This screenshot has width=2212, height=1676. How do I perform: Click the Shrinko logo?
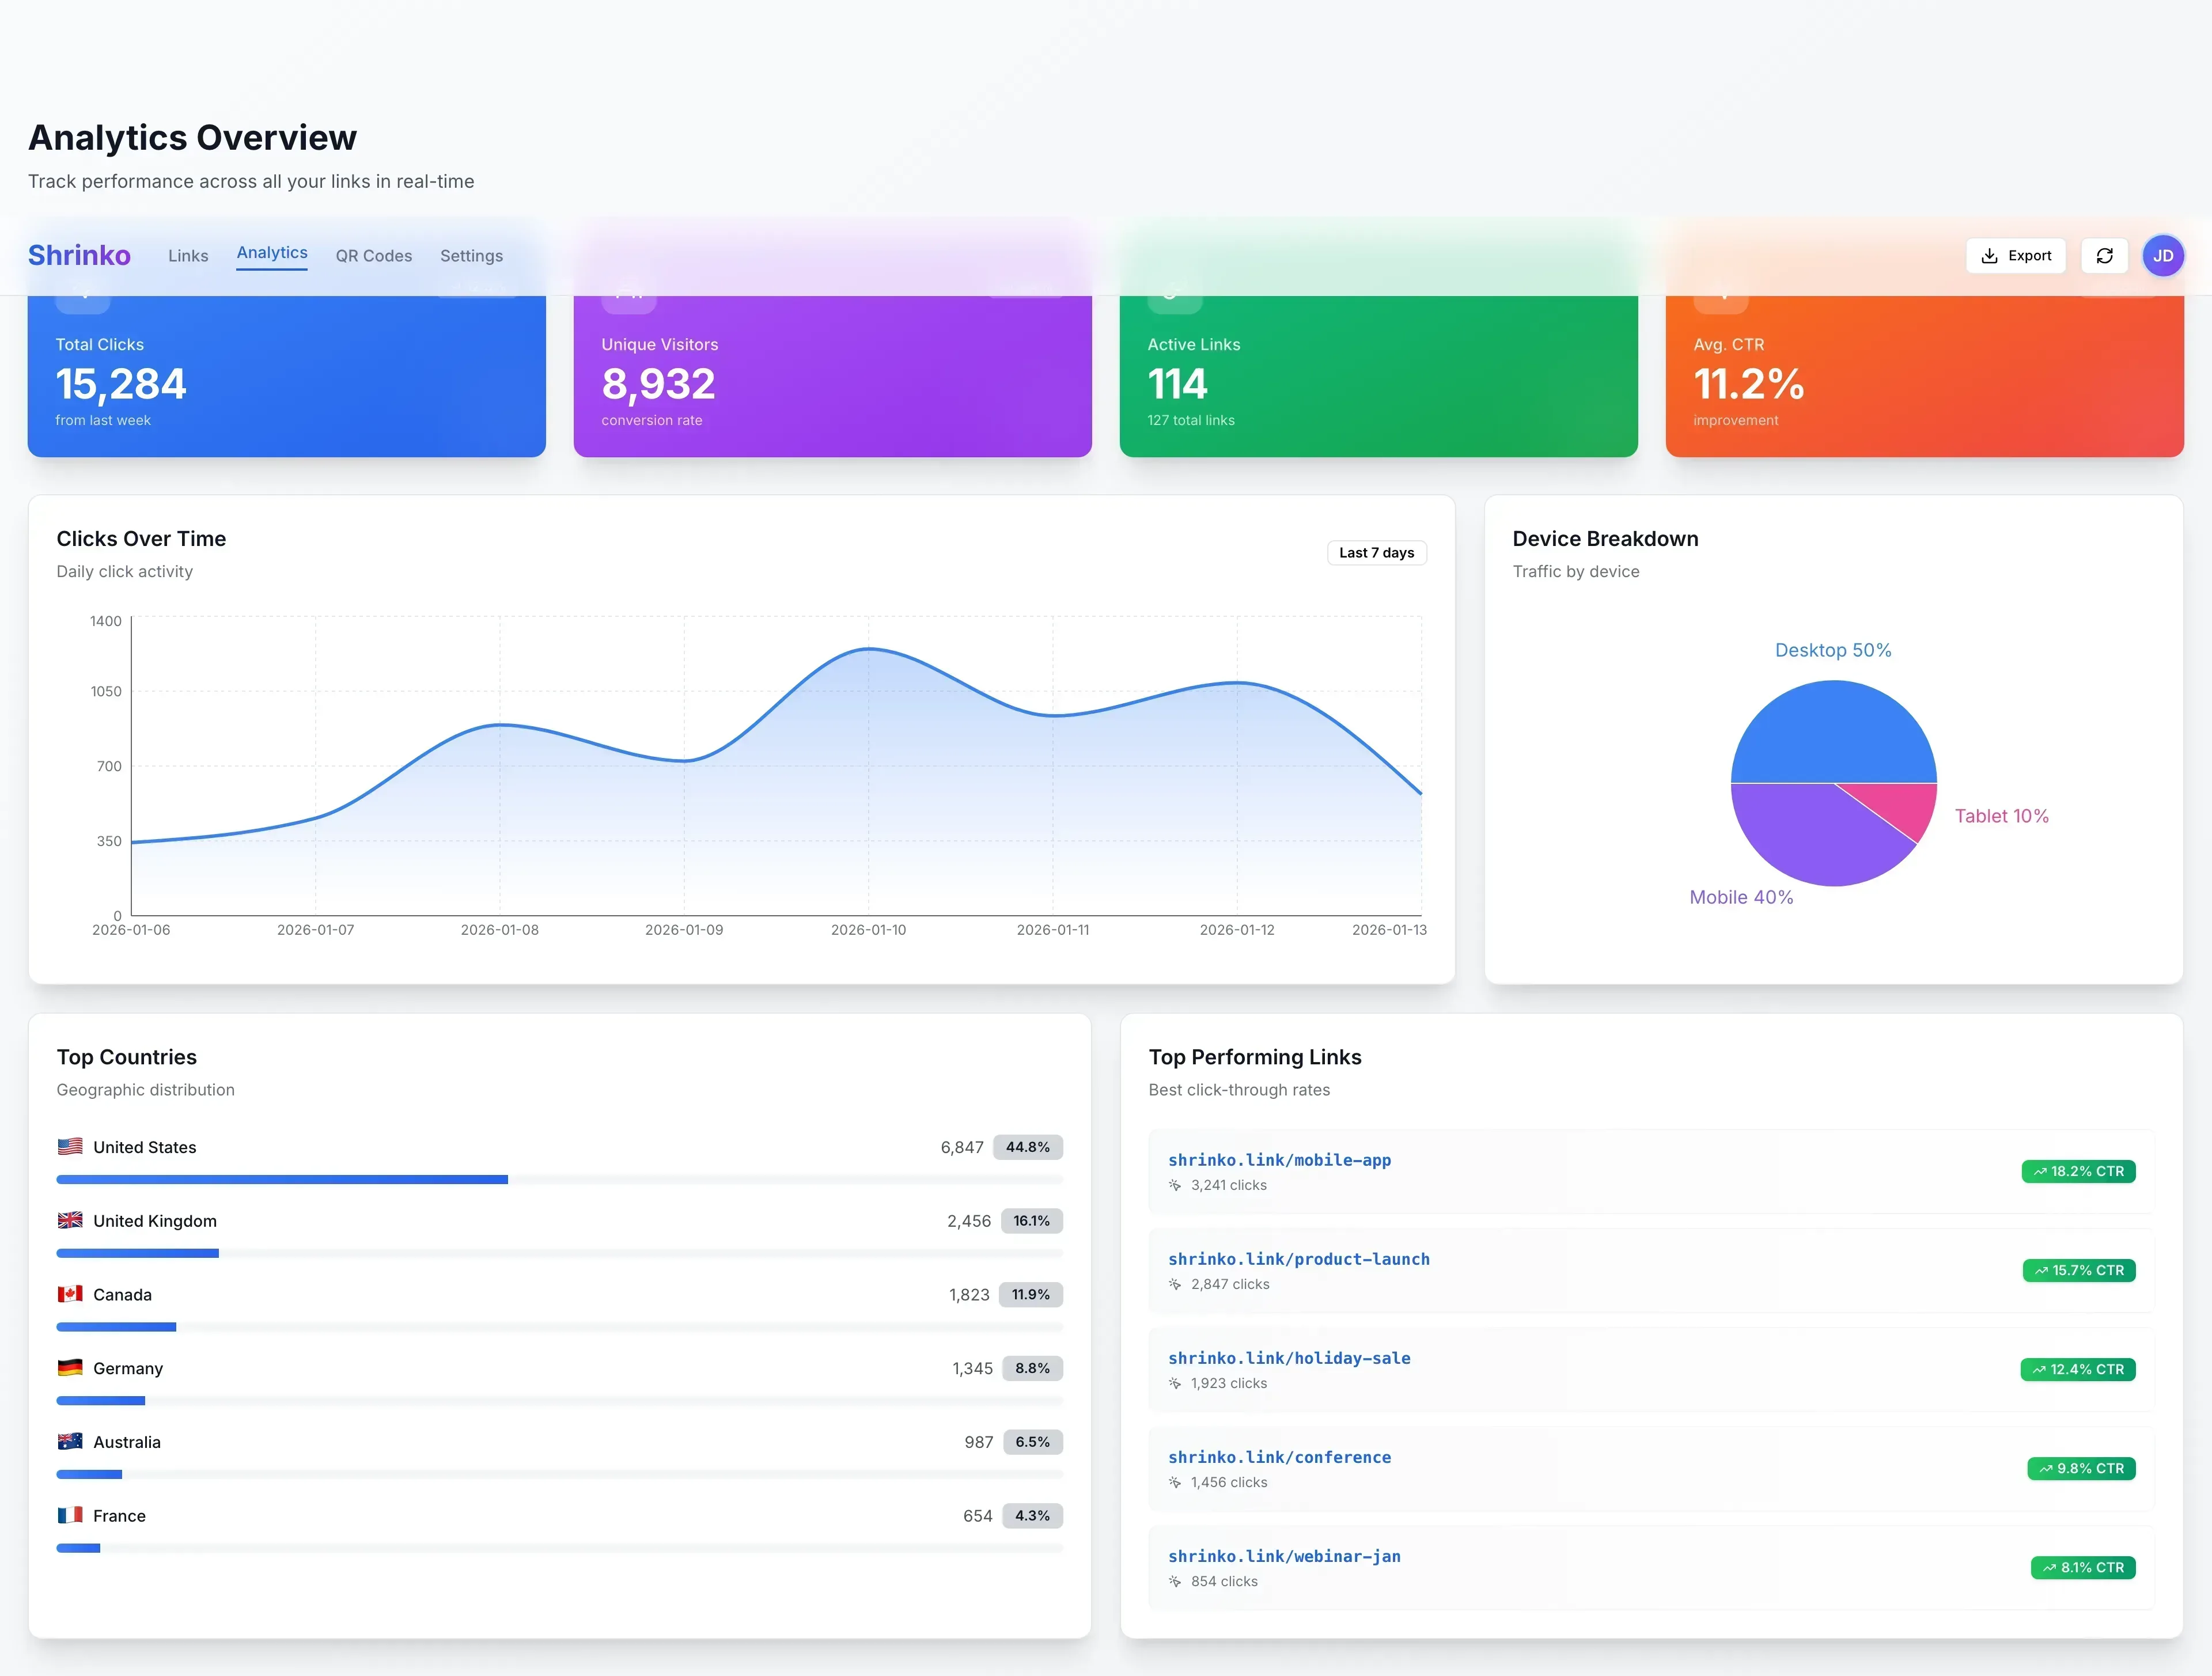point(79,255)
